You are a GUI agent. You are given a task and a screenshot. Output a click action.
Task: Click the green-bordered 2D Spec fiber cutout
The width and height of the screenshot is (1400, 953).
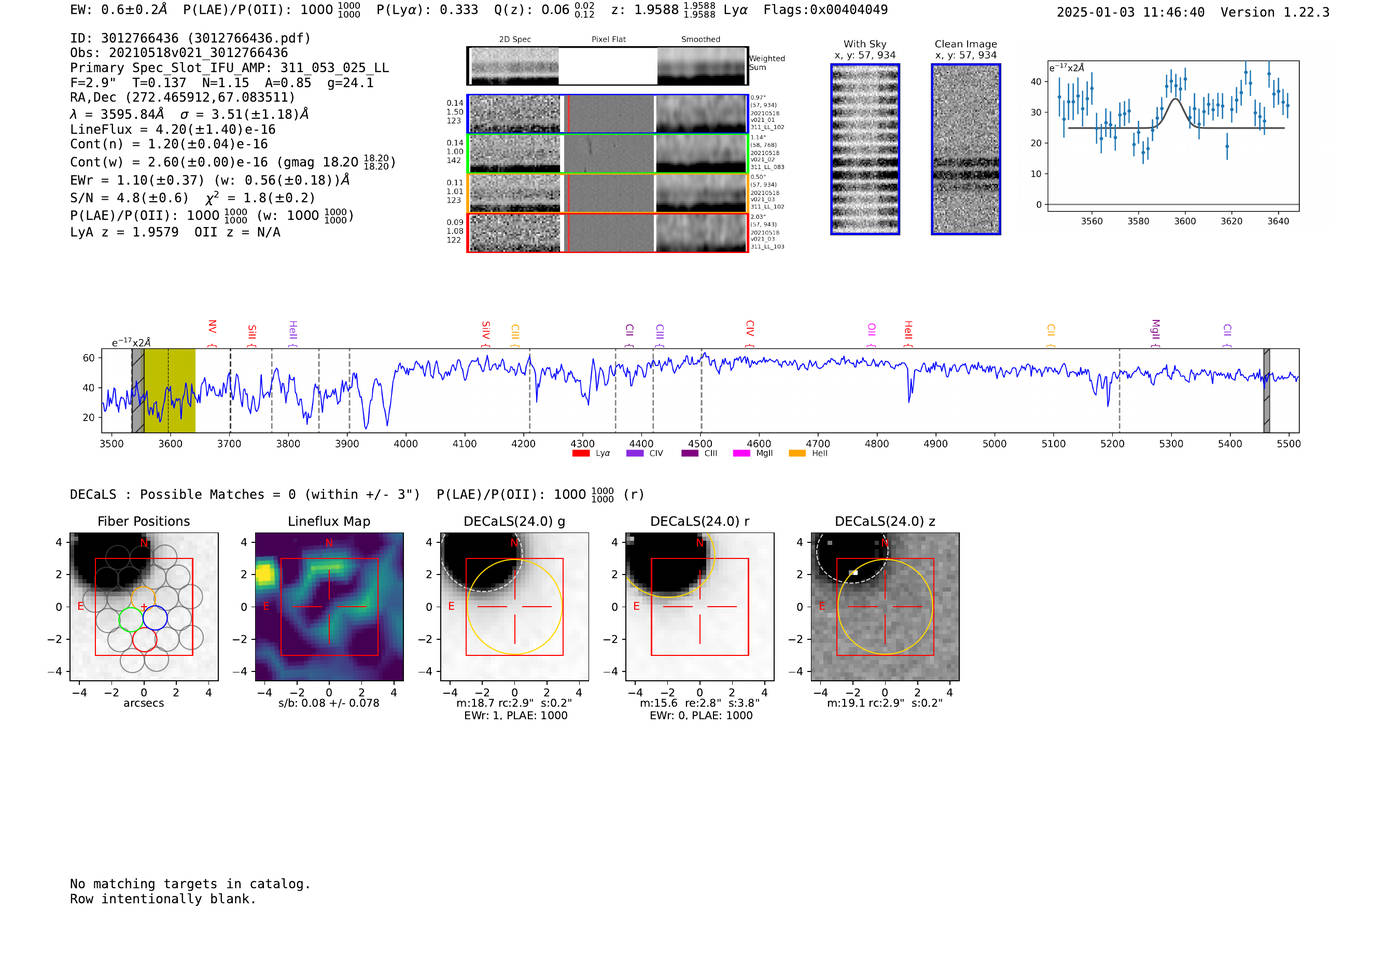[x=515, y=154]
